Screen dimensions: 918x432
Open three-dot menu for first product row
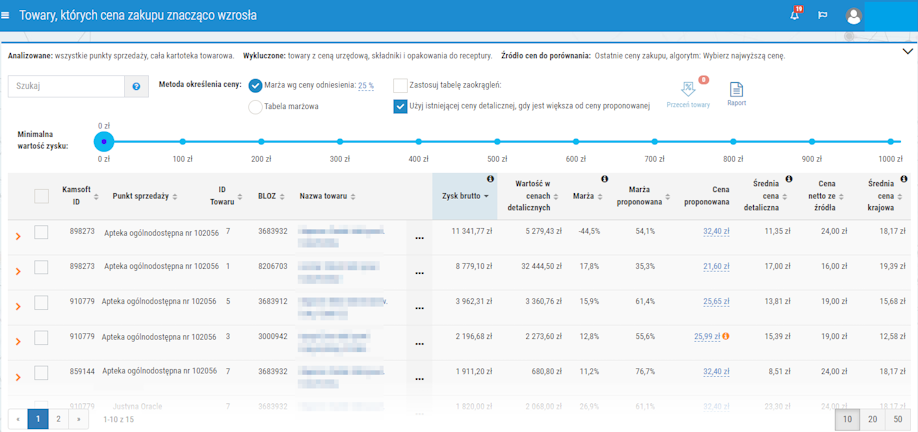pos(419,238)
